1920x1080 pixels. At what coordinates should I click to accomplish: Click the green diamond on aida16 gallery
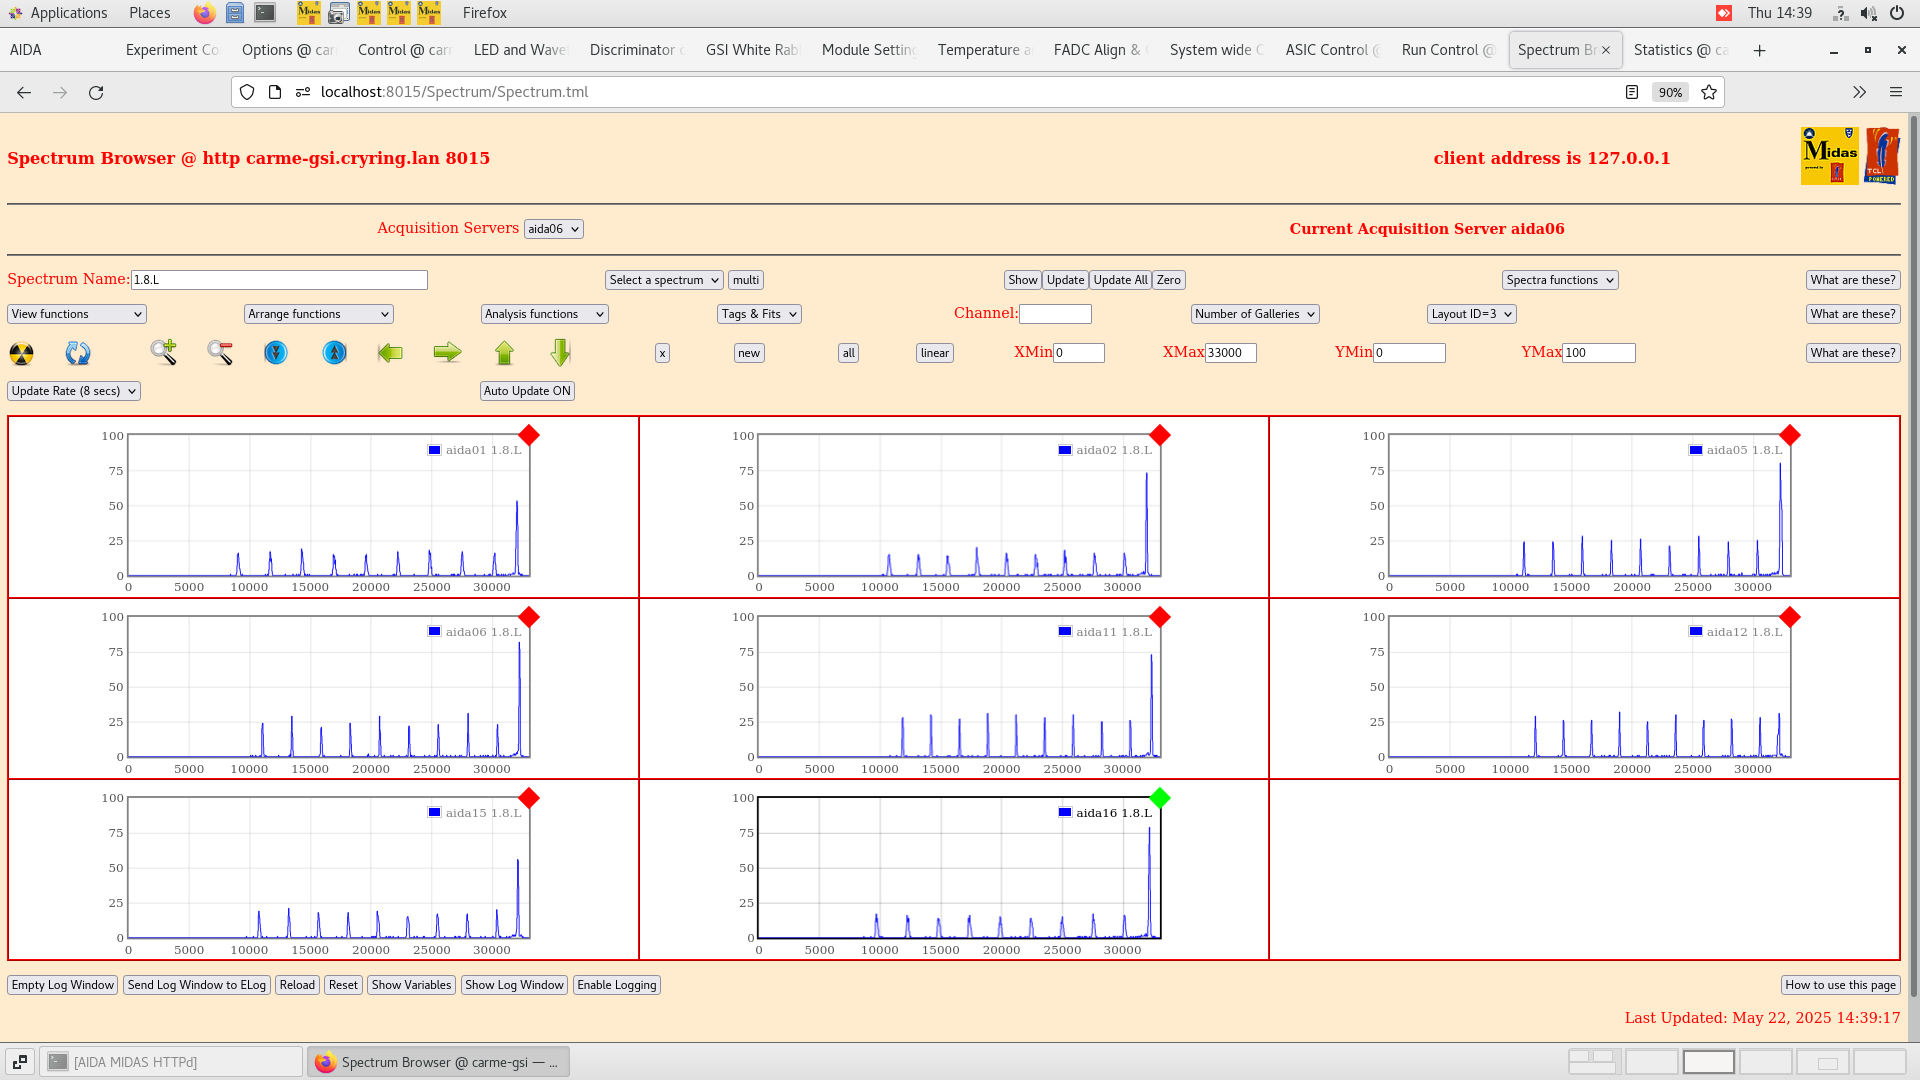(1160, 798)
